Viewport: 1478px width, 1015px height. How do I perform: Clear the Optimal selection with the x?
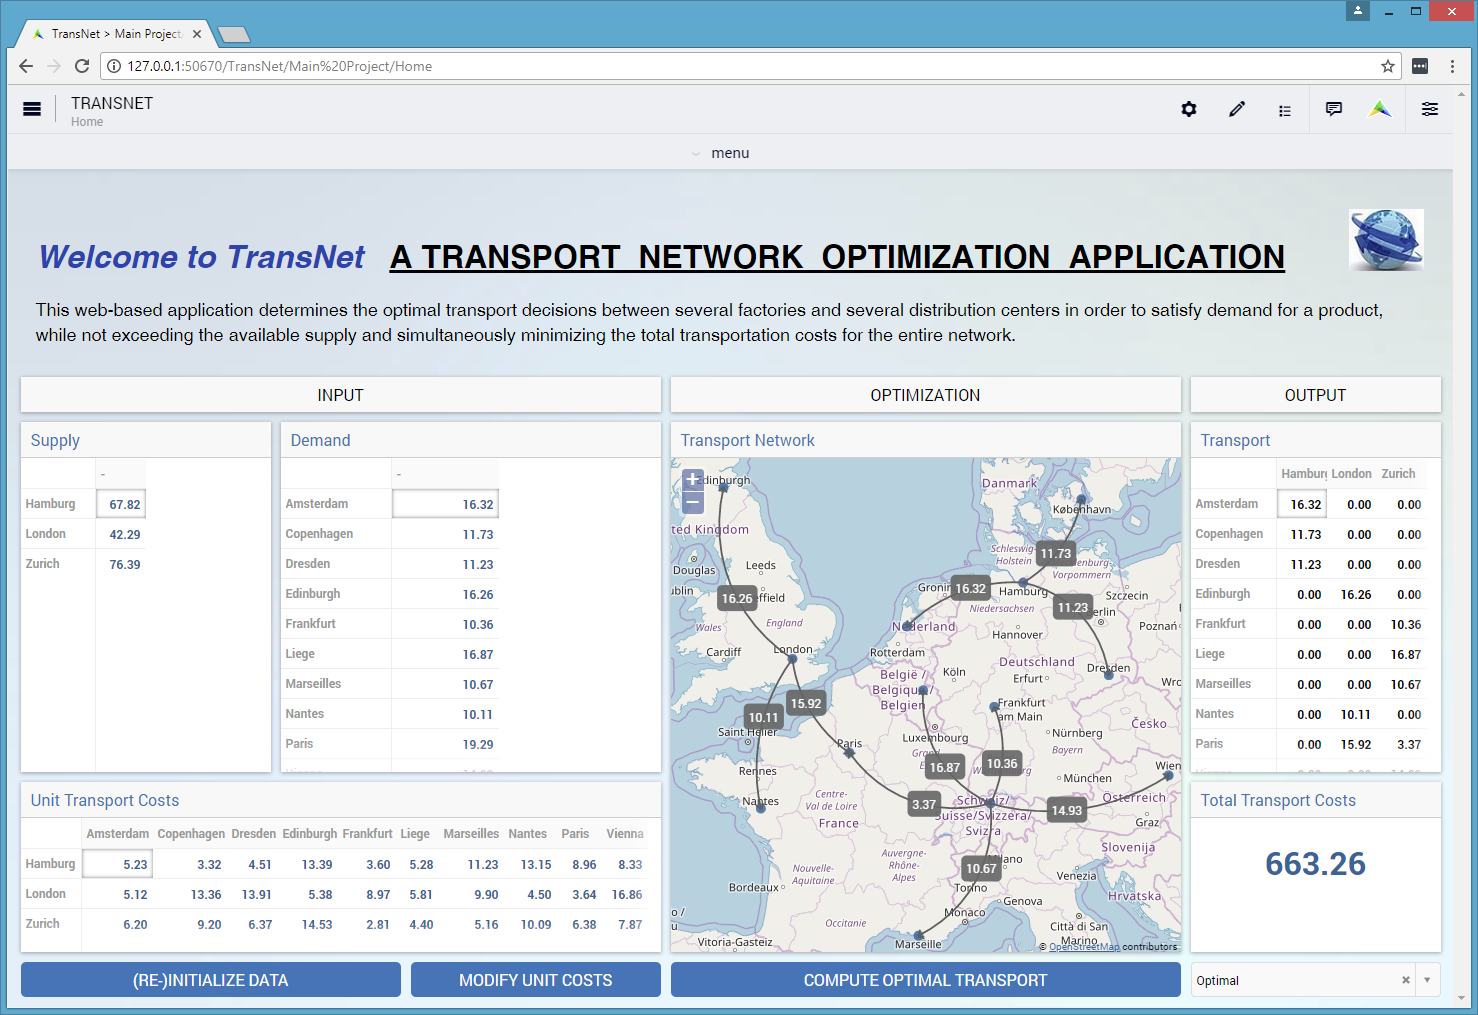pos(1406,980)
